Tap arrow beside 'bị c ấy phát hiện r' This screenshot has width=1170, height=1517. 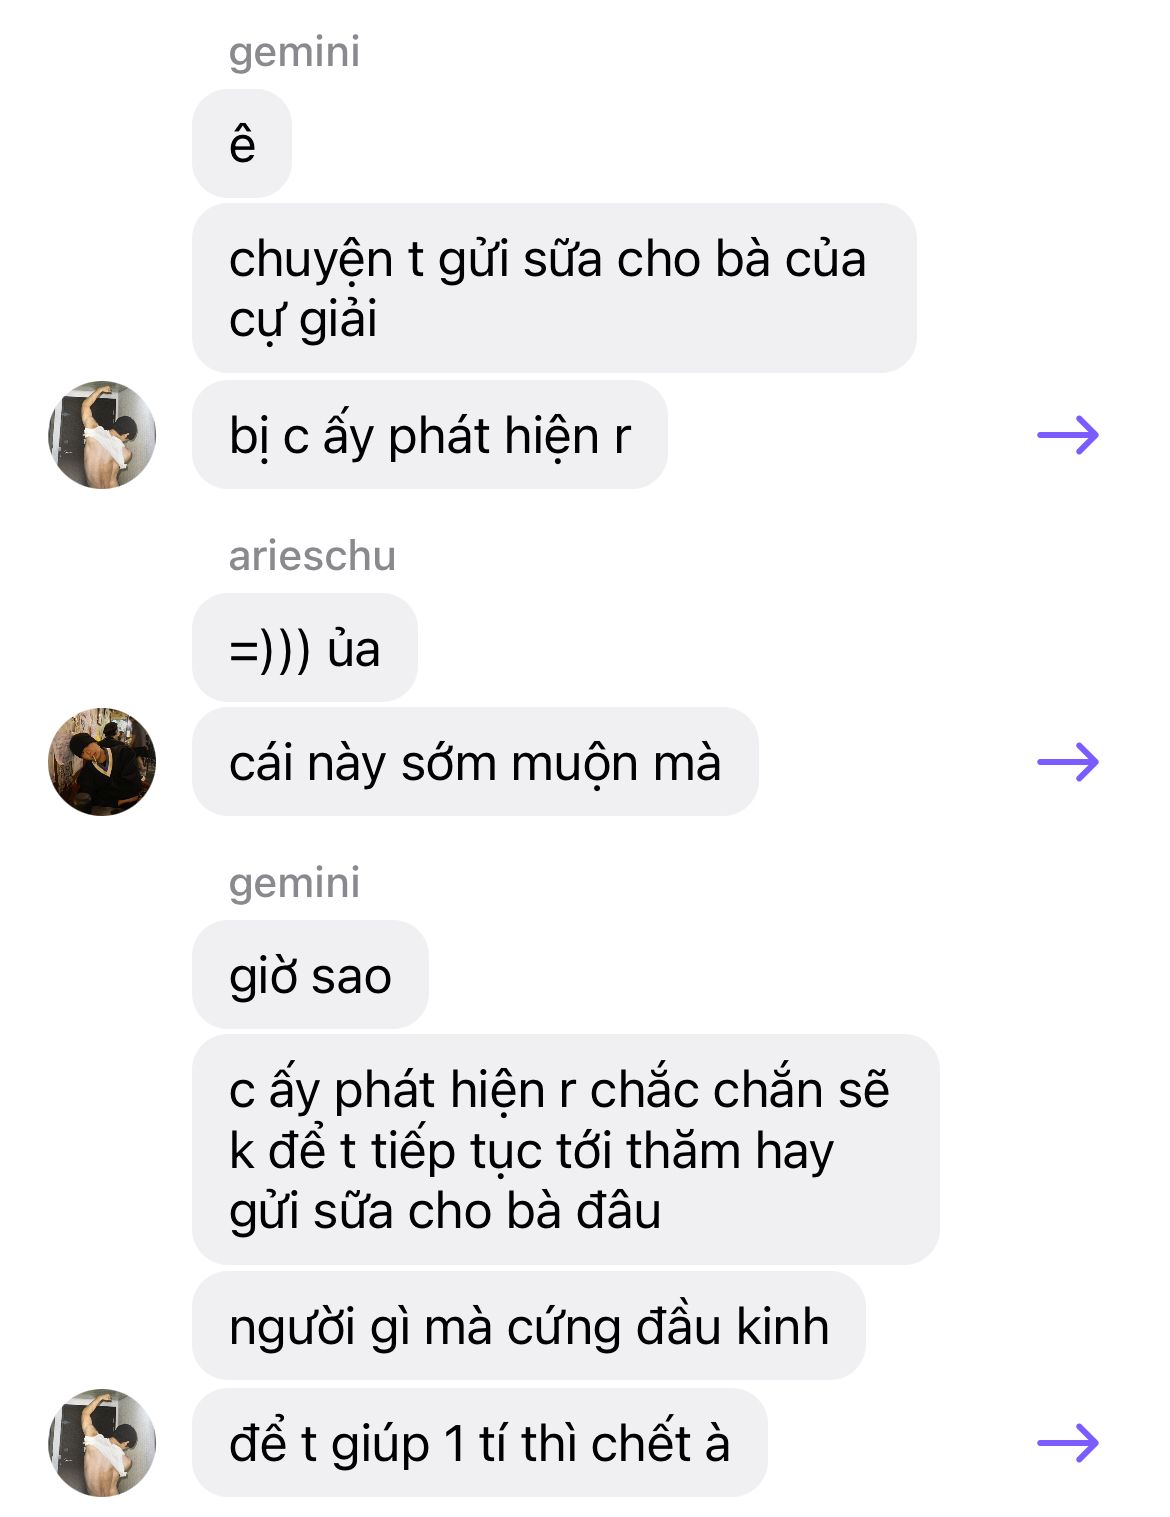(1068, 435)
